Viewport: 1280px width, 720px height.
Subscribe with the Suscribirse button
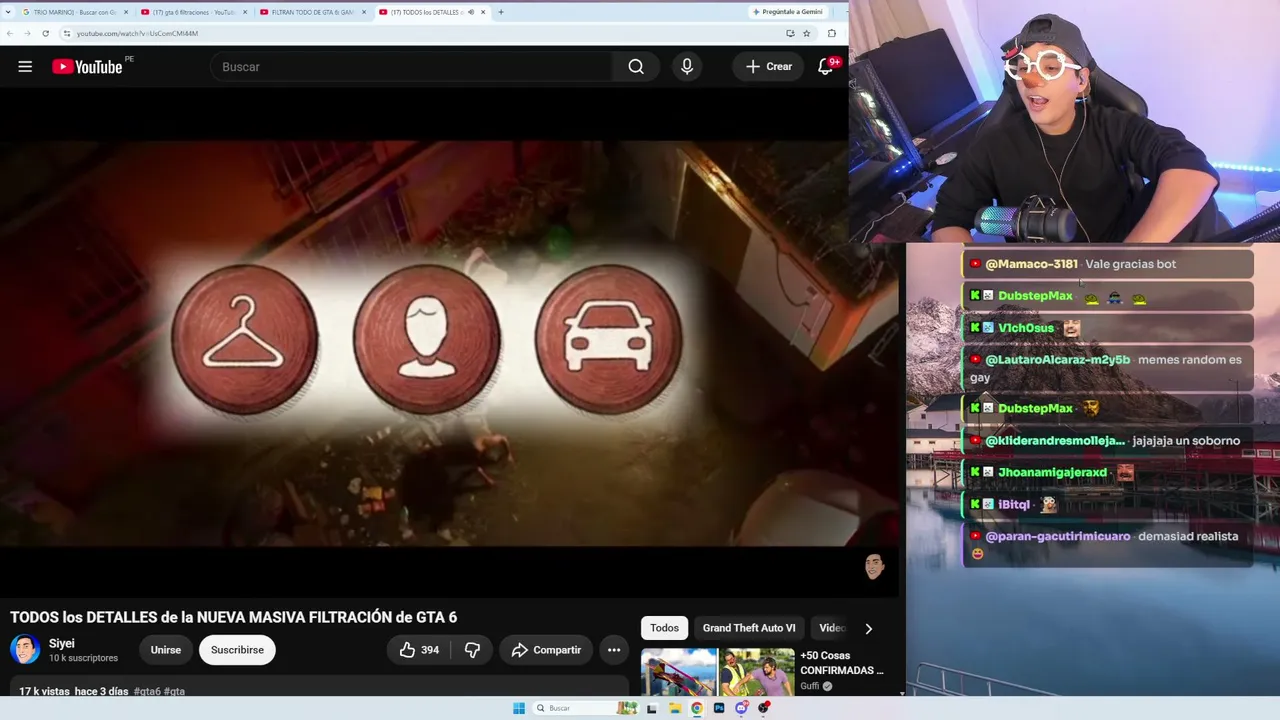[237, 650]
